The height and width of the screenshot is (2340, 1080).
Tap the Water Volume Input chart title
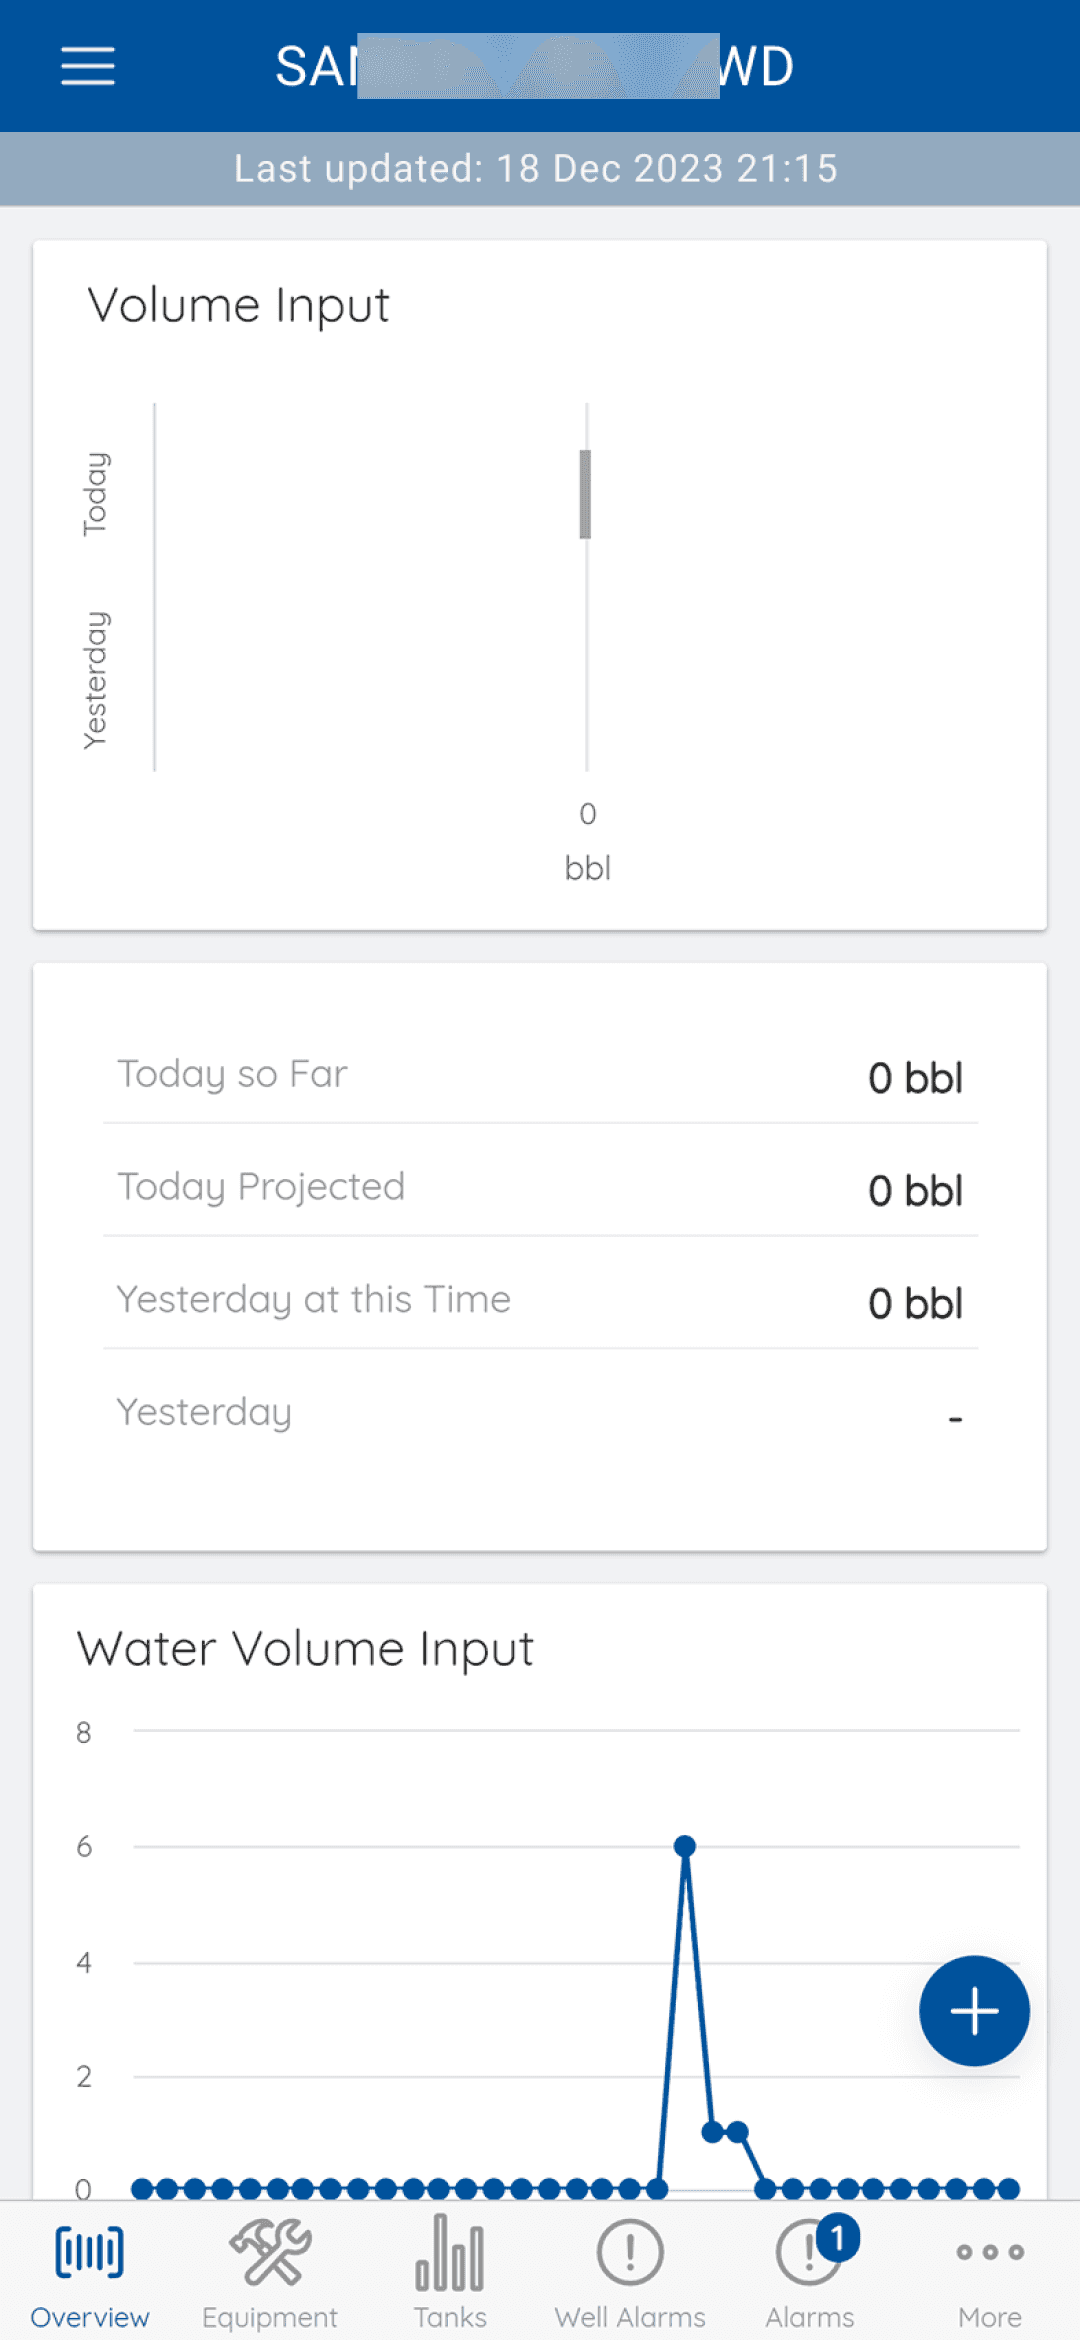click(x=305, y=1649)
